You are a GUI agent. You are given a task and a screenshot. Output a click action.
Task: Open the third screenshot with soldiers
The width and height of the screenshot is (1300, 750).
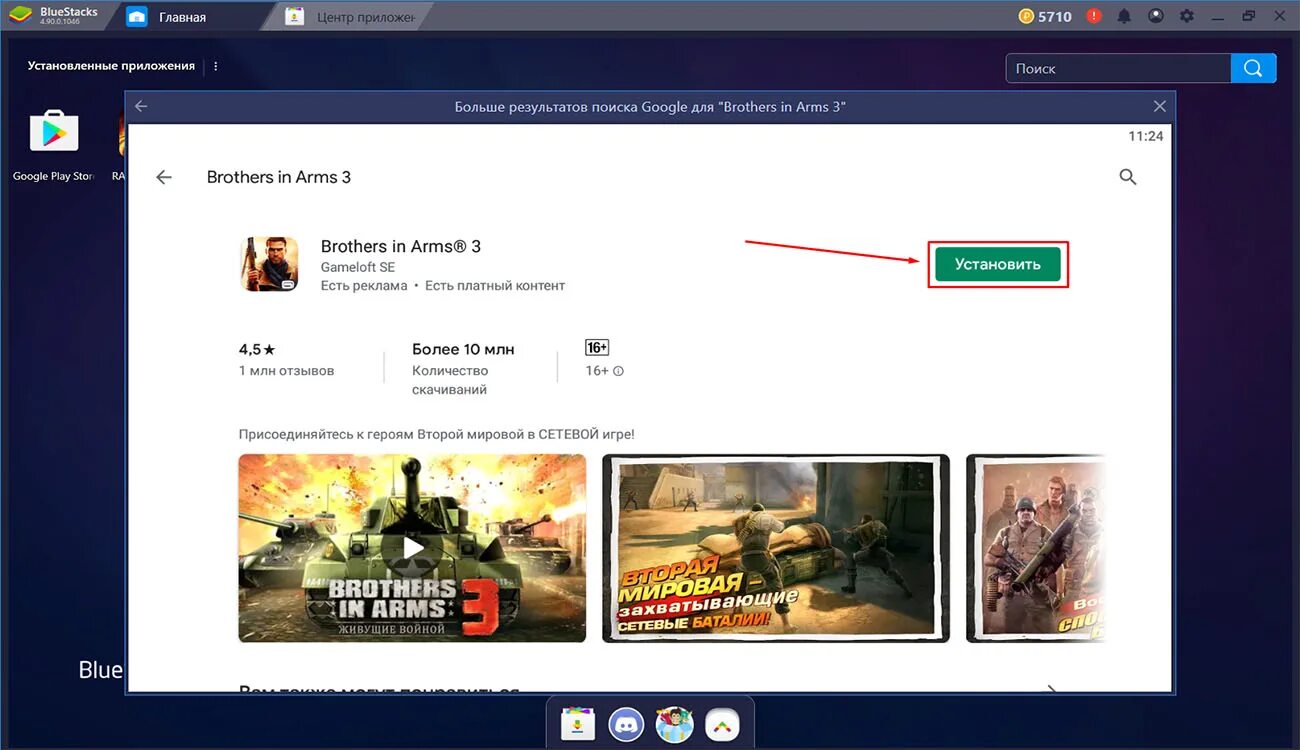tap(1036, 548)
